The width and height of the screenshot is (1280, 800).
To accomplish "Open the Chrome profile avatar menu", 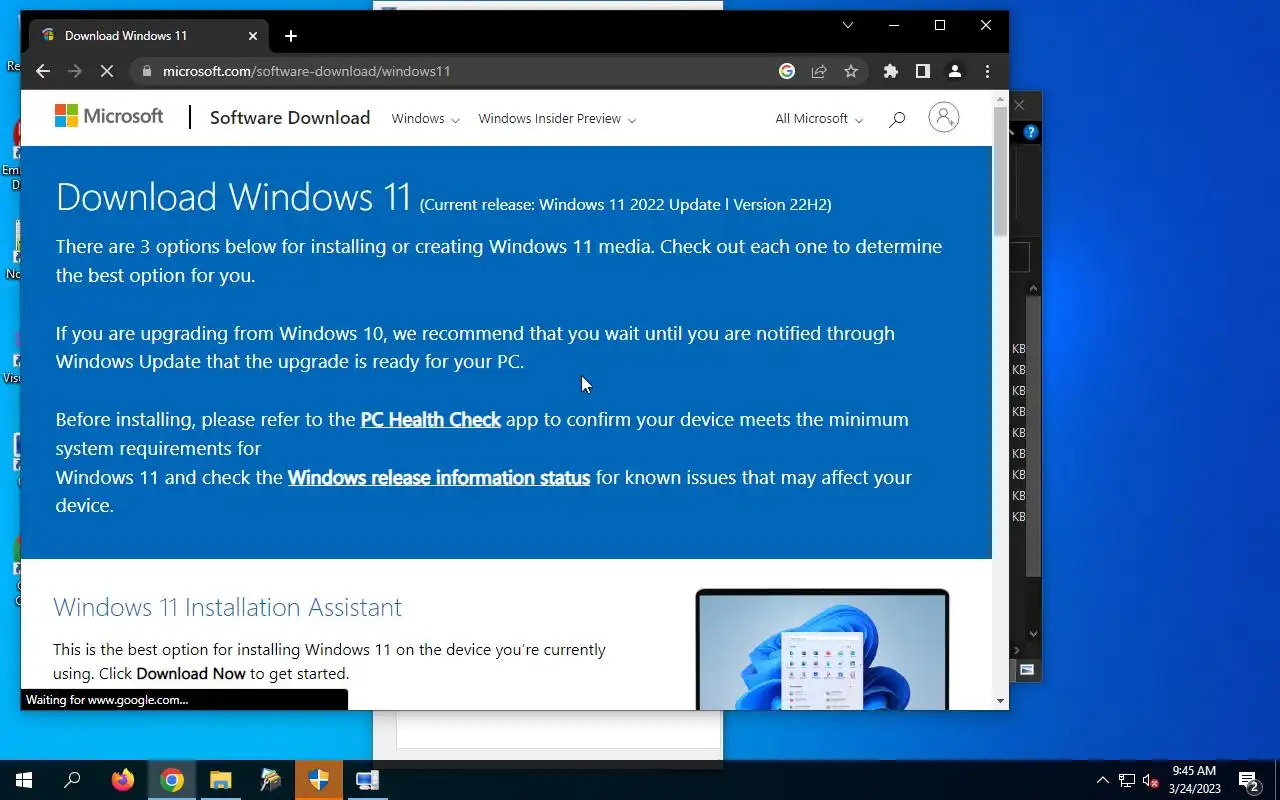I will (955, 71).
